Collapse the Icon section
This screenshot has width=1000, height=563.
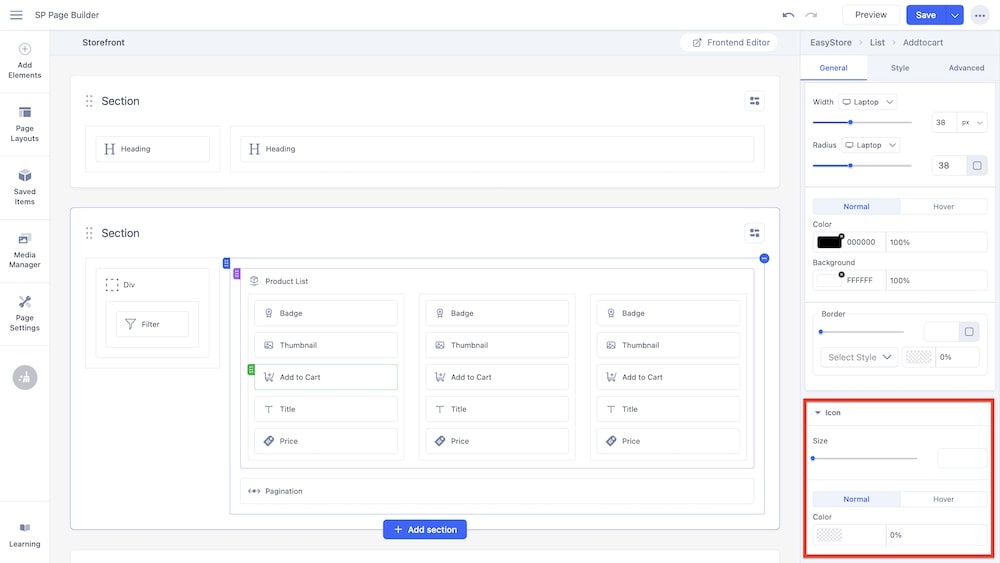tap(818, 412)
